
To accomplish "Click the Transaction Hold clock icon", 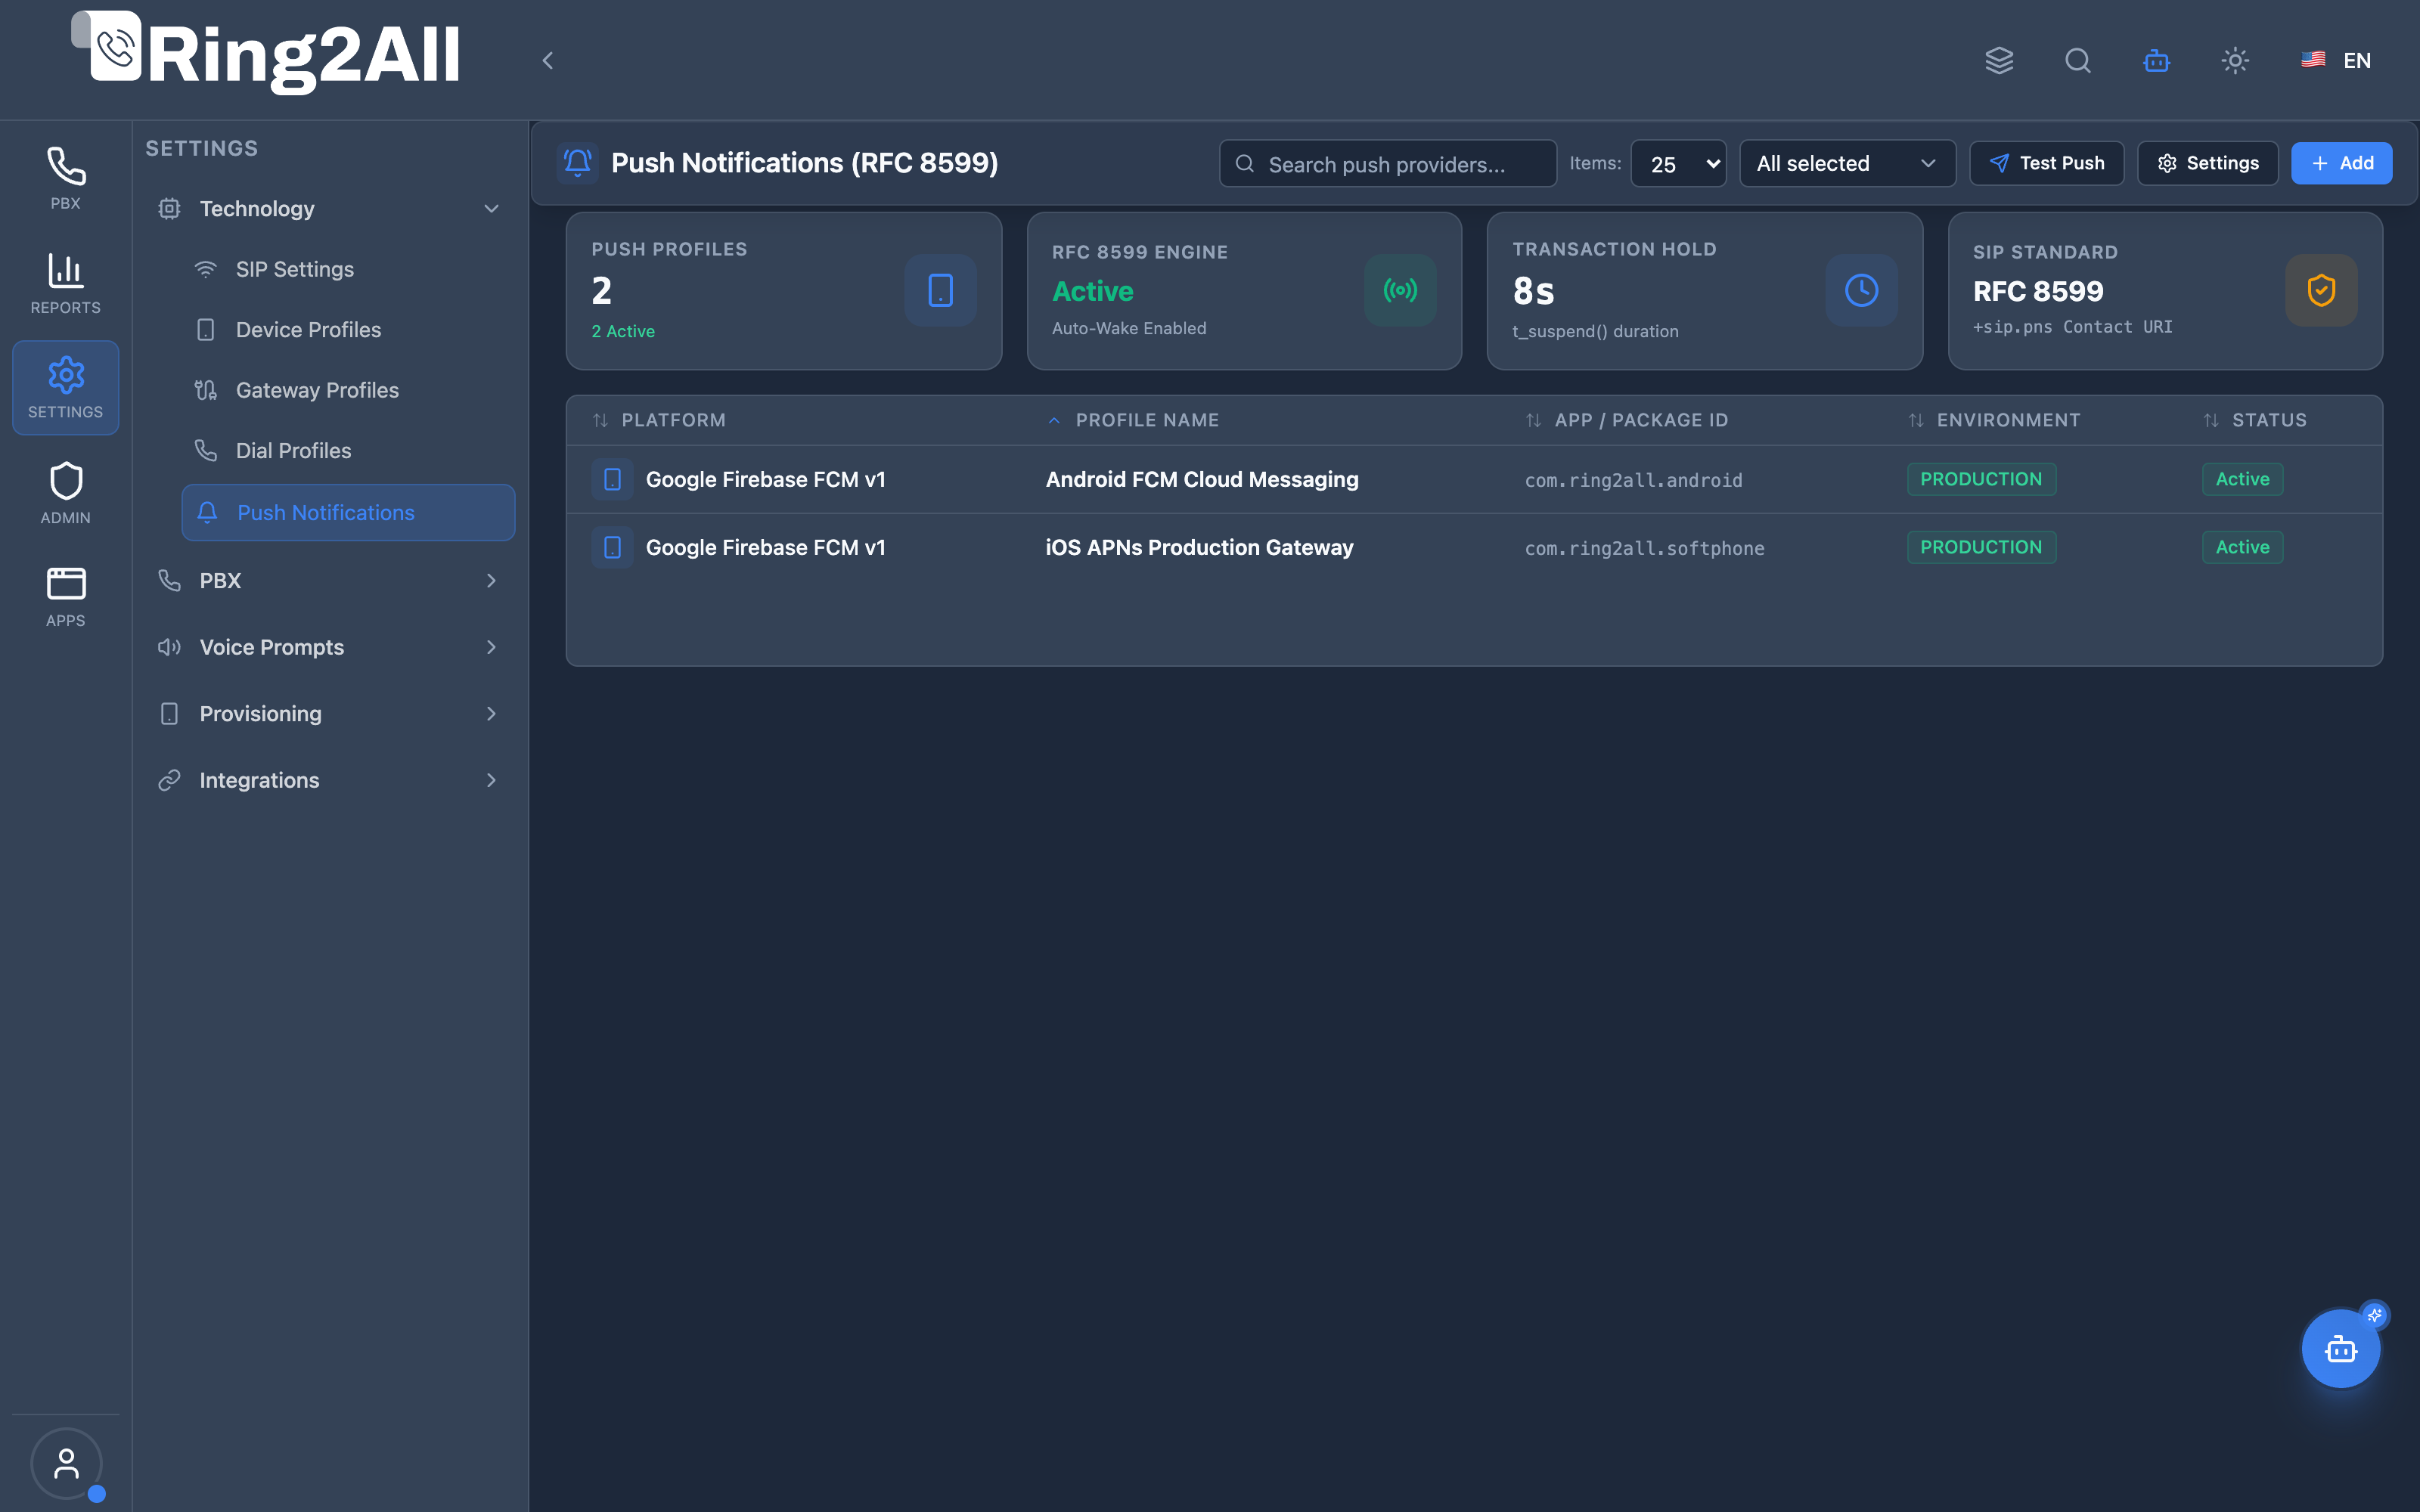I will click(x=1861, y=290).
